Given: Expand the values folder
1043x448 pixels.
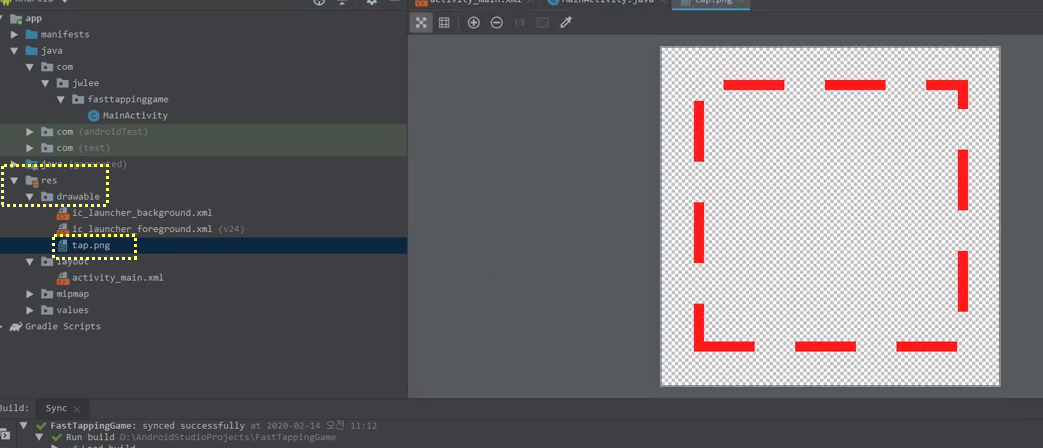Looking at the screenshot, I should (30, 310).
